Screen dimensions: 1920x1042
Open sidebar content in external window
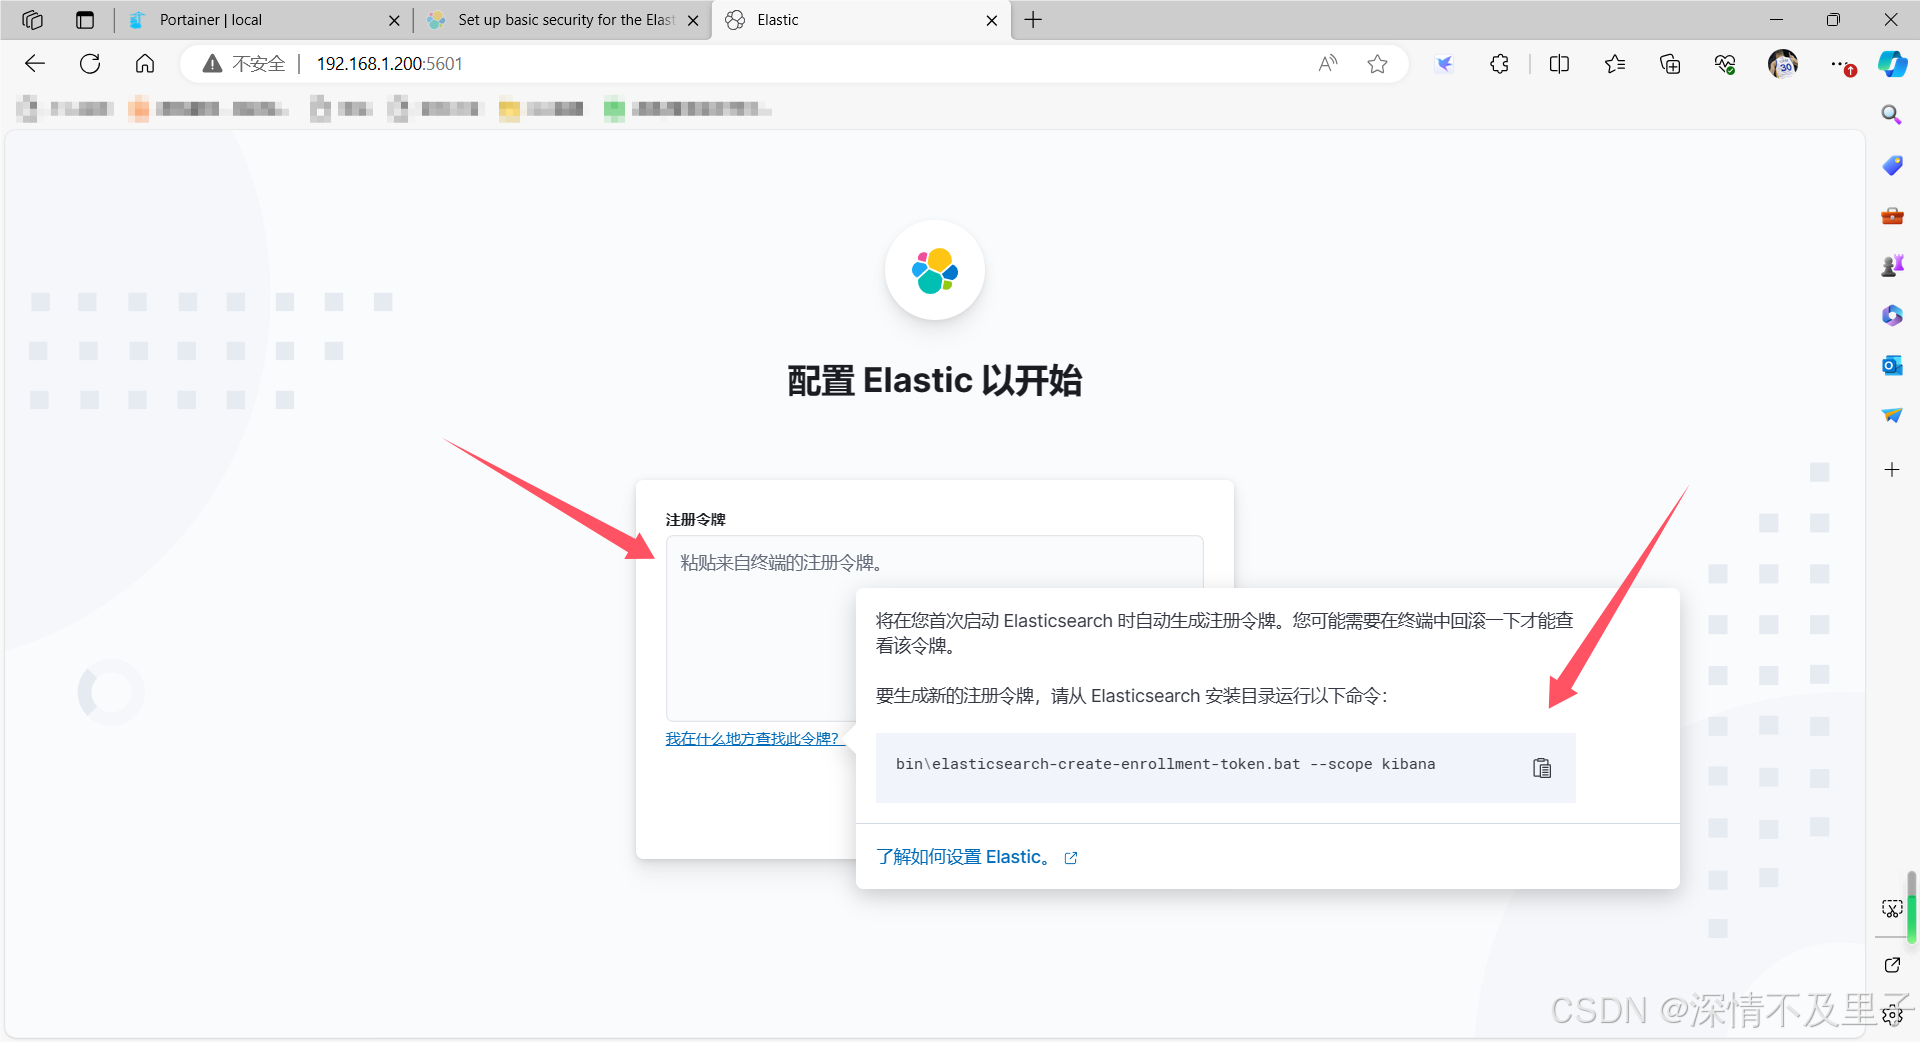[1892, 965]
